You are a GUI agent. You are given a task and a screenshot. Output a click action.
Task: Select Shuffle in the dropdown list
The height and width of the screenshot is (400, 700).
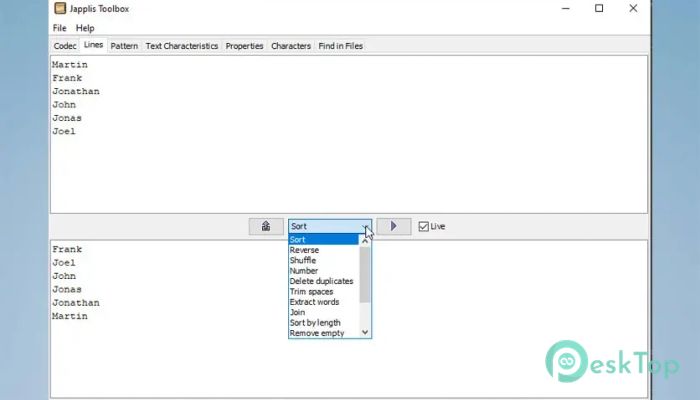click(x=324, y=260)
